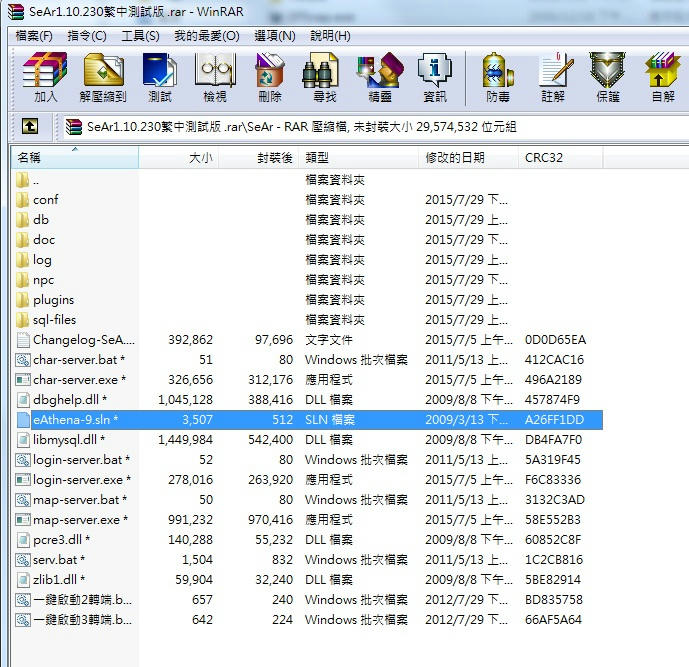The height and width of the screenshot is (667, 689).
Task: Sort by CRC32 column header
Action: point(561,157)
